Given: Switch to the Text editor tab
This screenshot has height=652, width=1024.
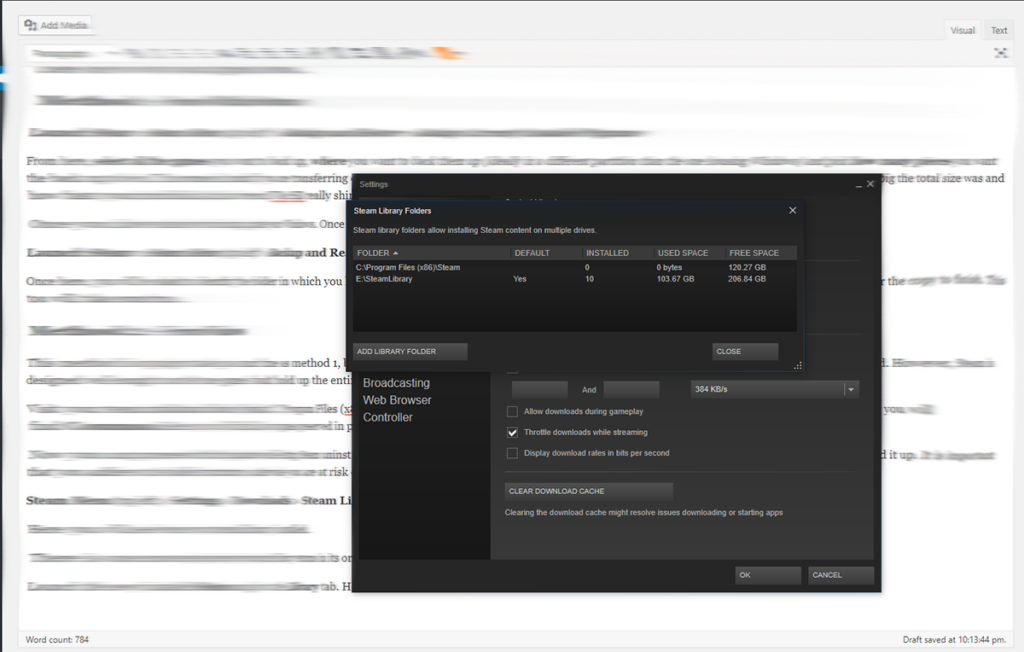Looking at the screenshot, I should pos(998,30).
